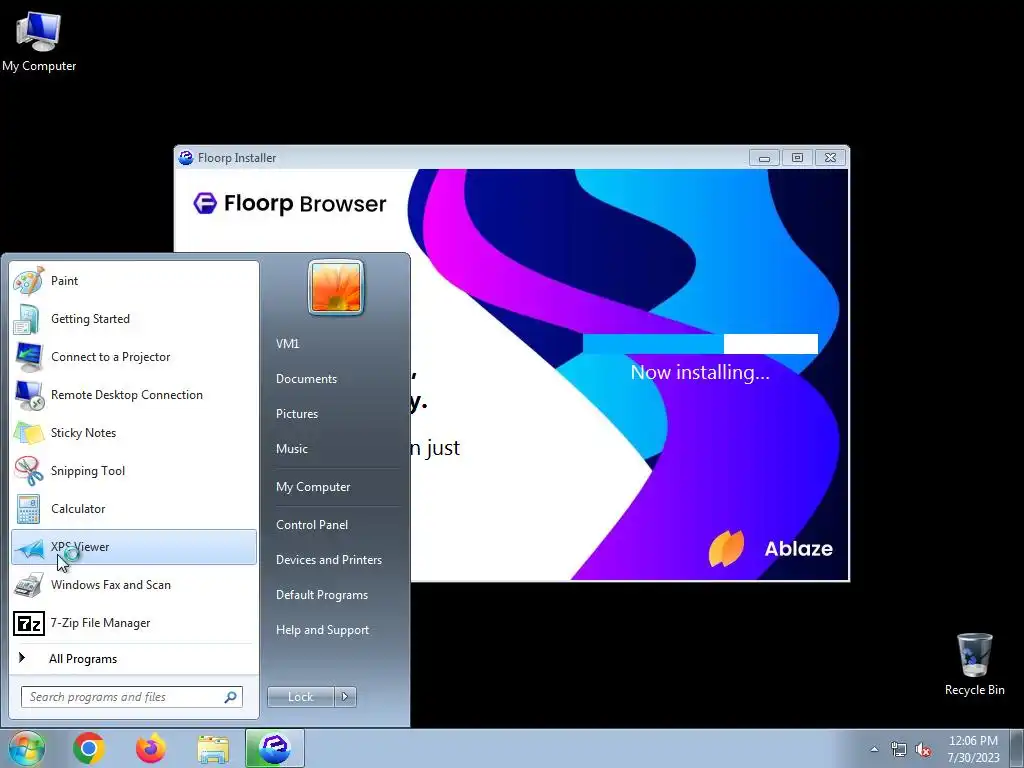Minimize the Floorp Installer window

(x=764, y=157)
